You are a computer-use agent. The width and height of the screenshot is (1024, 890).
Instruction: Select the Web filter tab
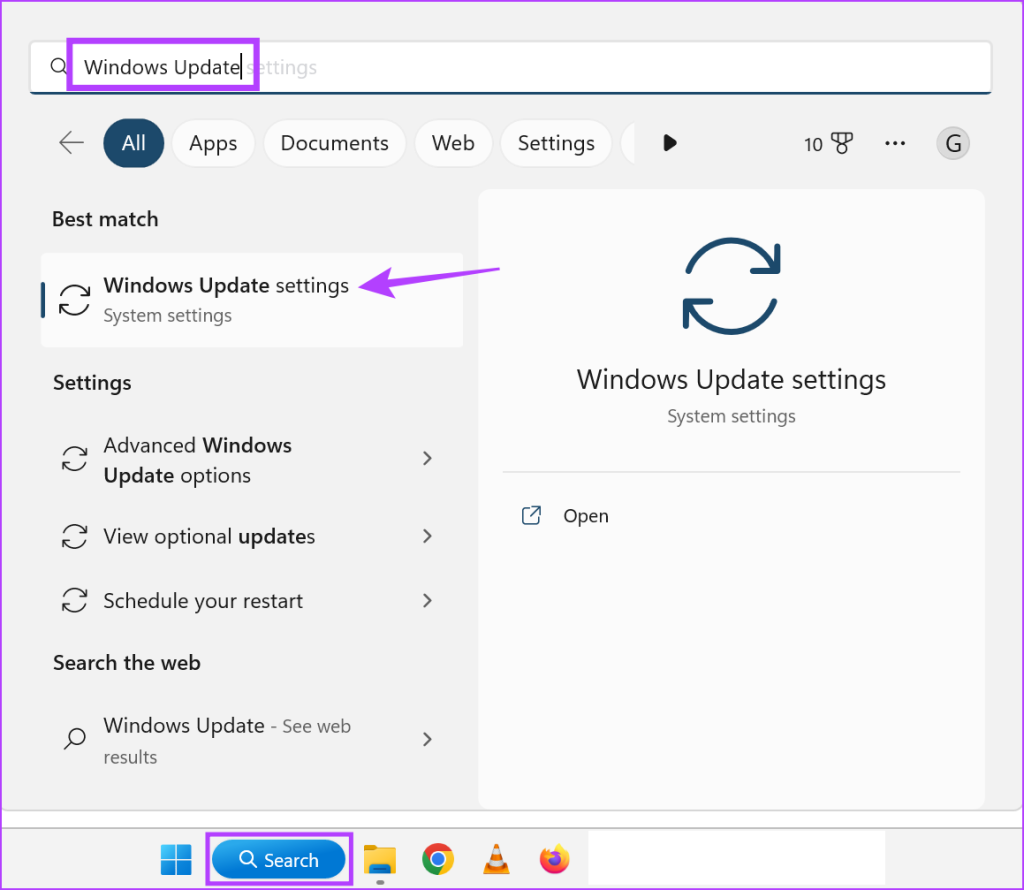[x=453, y=143]
